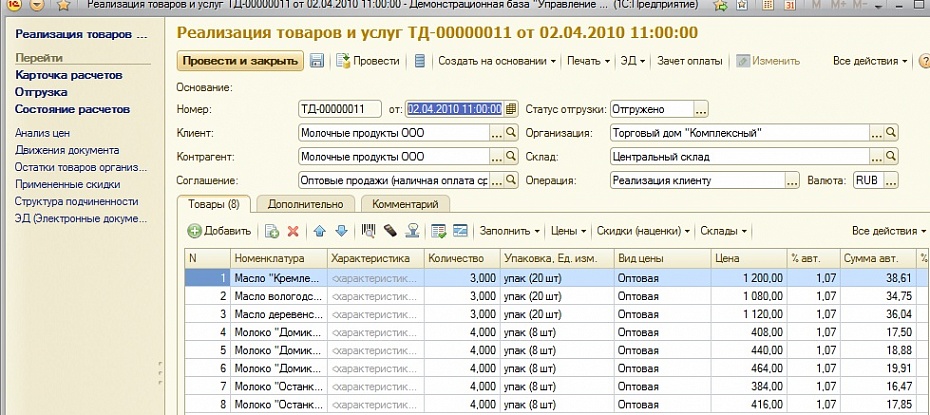930x415 pixels.
Task: Switch to the Дополнительно tab
Action: coord(305,203)
